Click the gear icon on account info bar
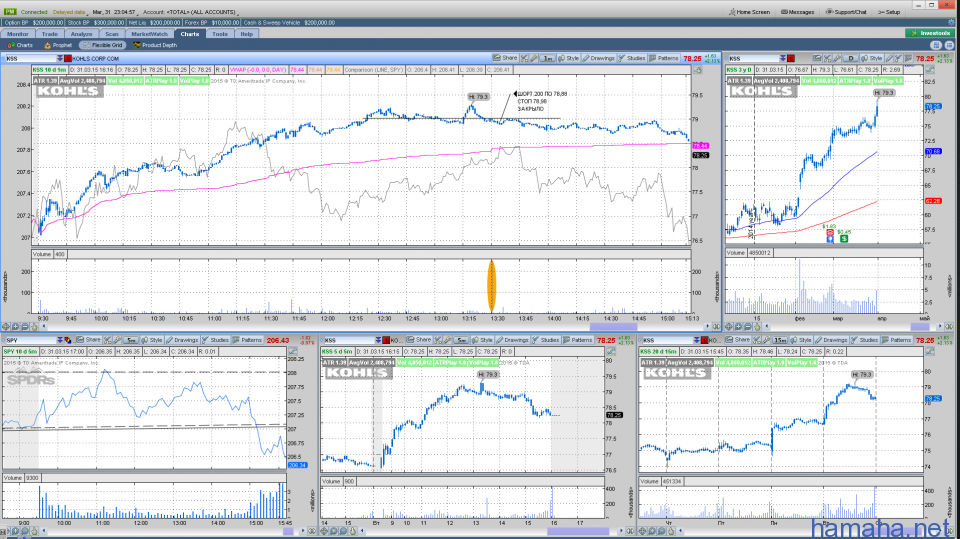Image resolution: width=960 pixels, height=539 pixels. pos(951,23)
